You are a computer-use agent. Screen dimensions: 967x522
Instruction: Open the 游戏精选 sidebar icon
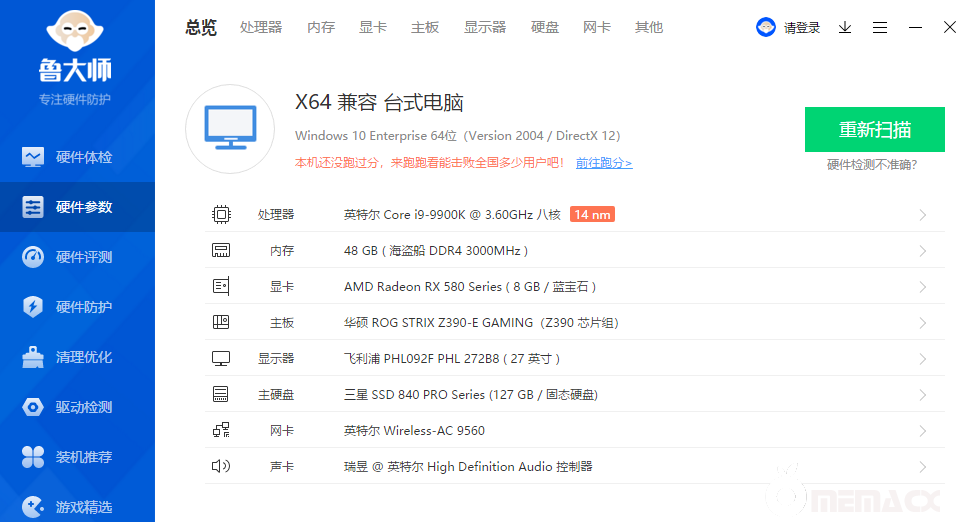click(x=33, y=506)
